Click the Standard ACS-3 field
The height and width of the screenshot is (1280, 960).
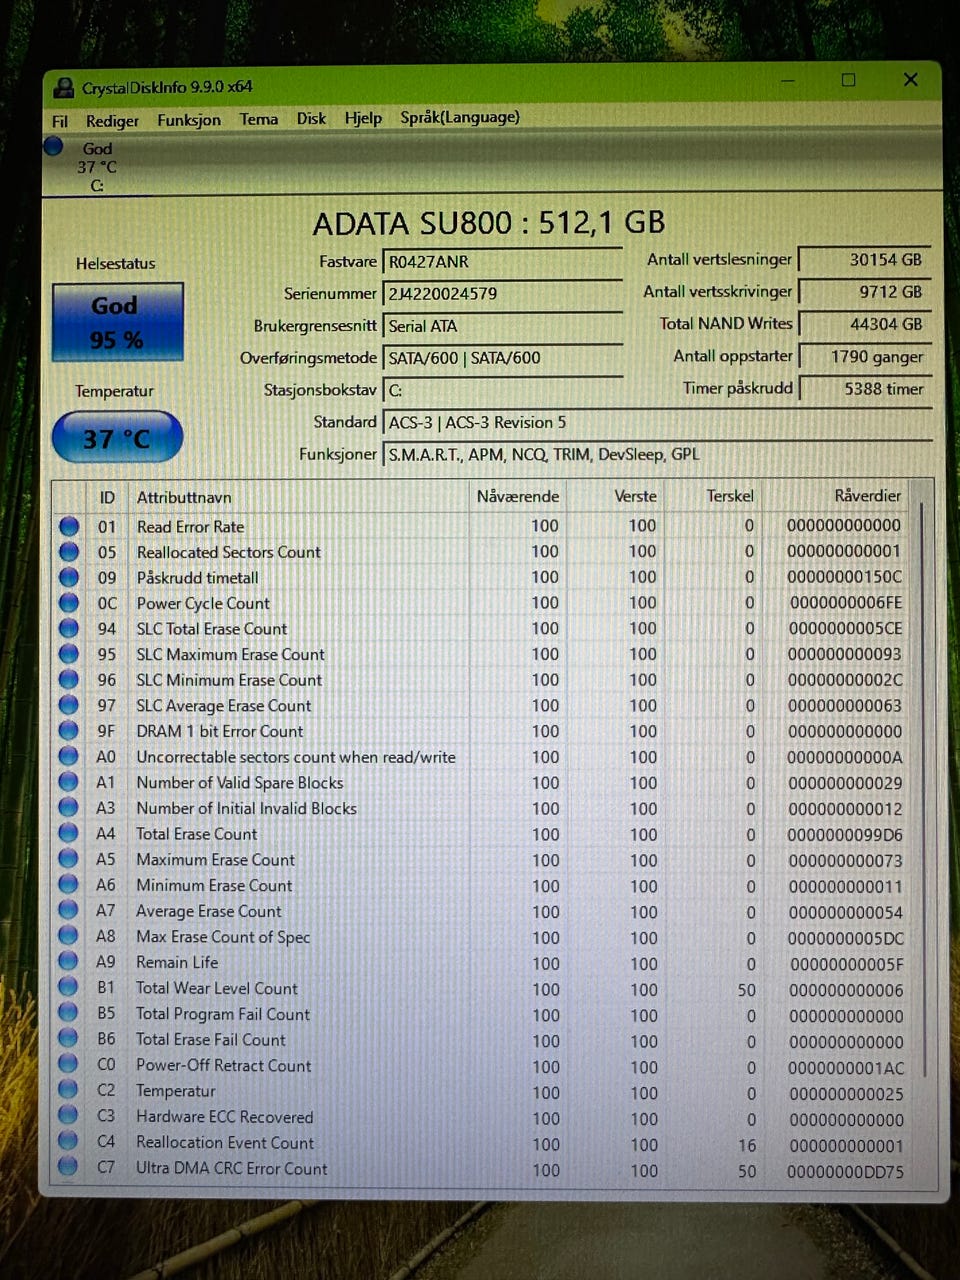[x=657, y=422]
